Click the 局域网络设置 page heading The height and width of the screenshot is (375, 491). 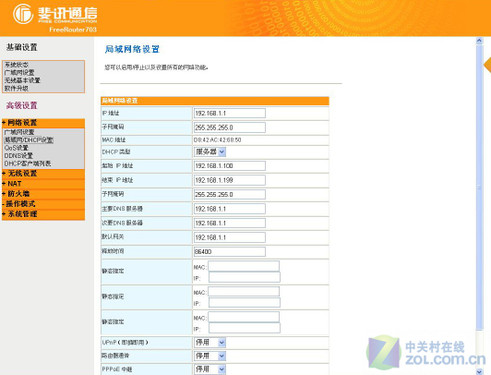click(132, 49)
